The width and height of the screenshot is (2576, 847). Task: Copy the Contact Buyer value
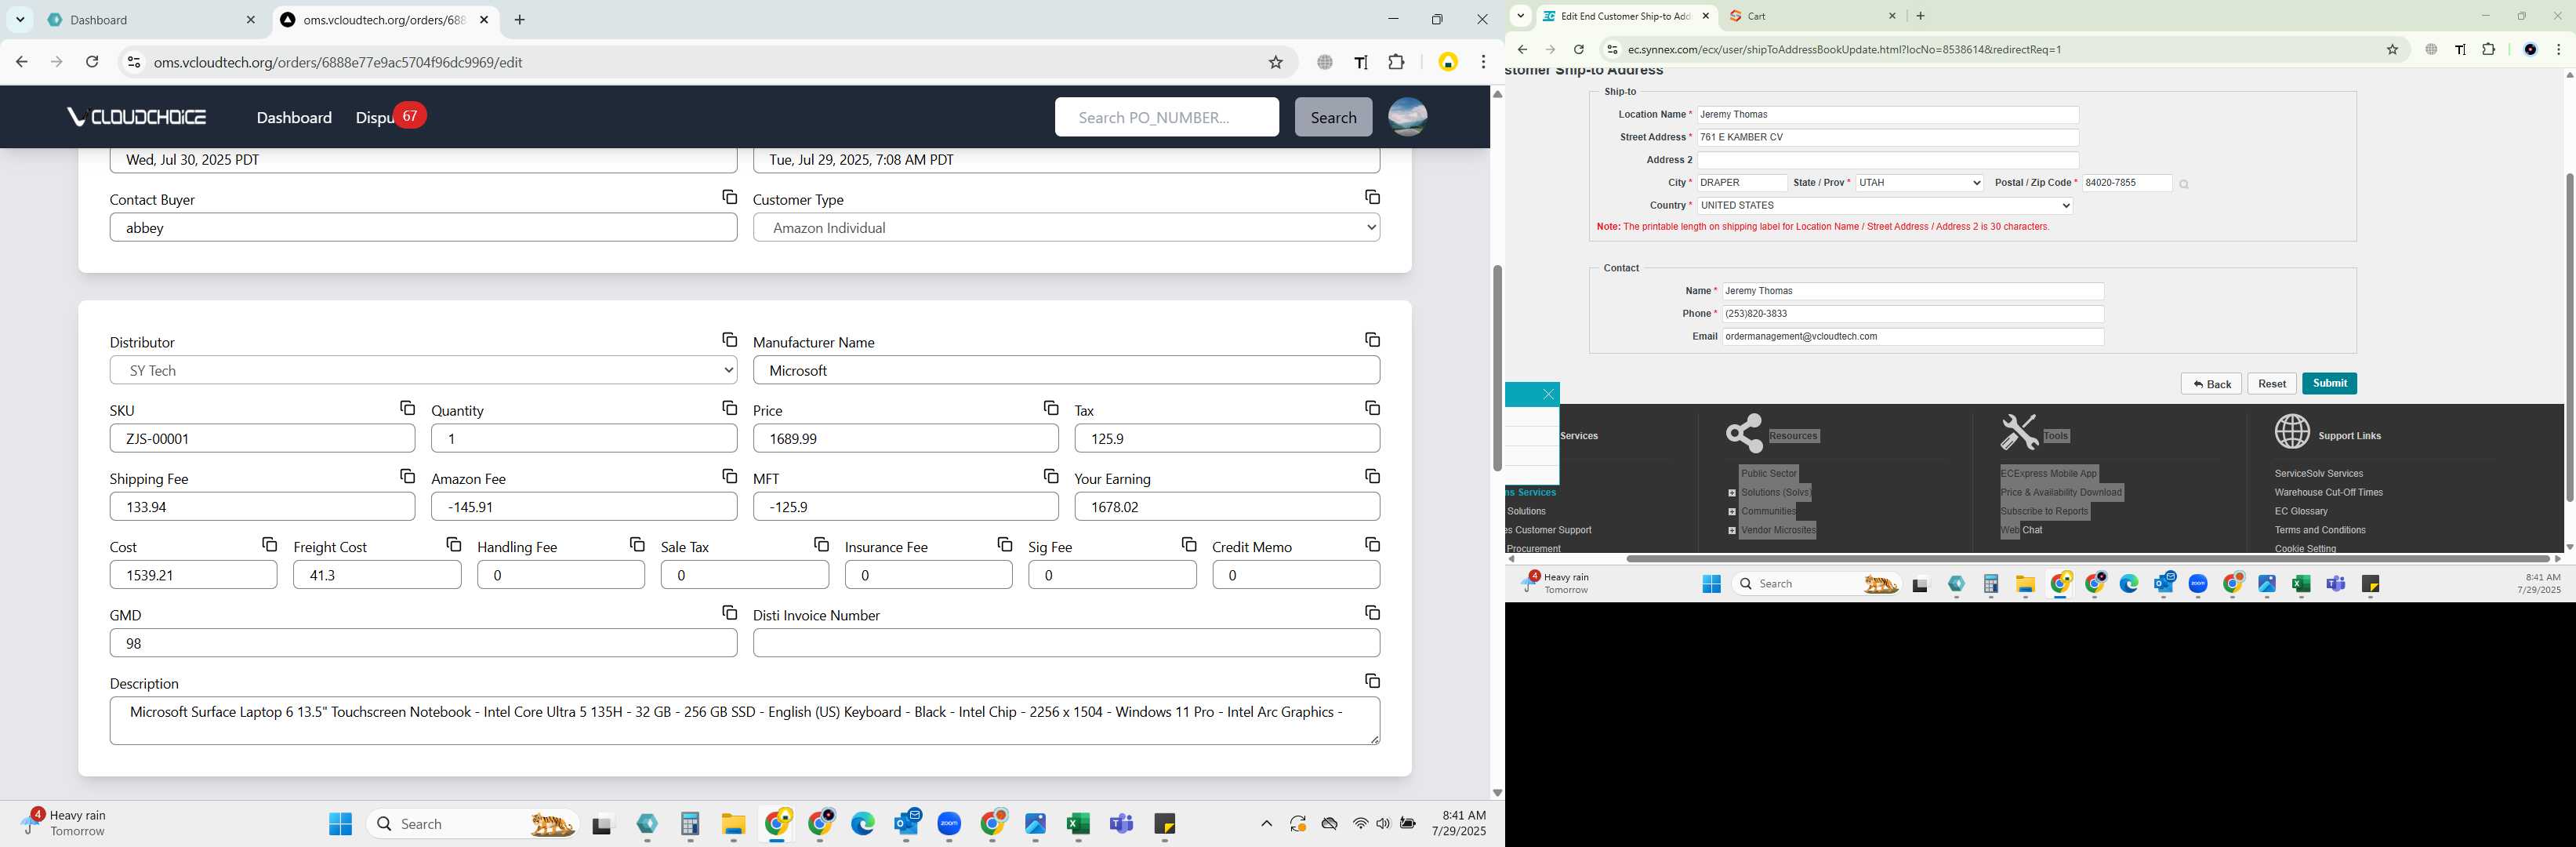point(729,197)
